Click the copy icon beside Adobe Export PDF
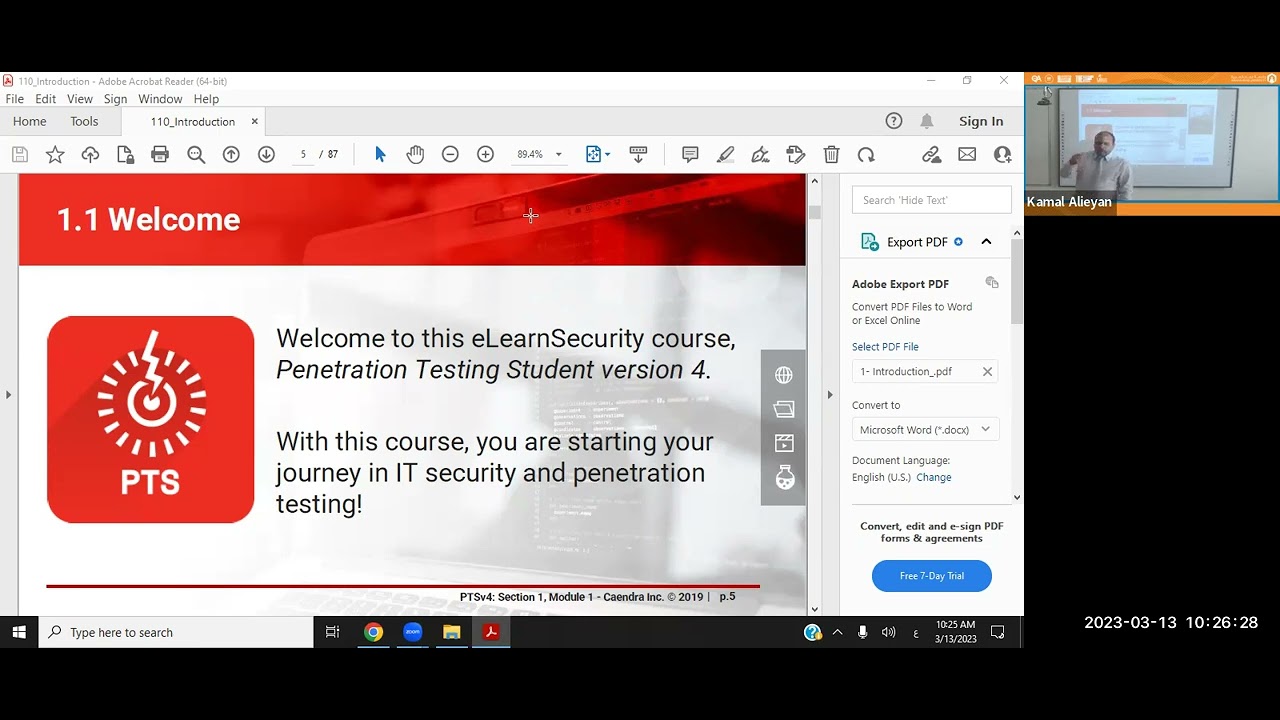Image resolution: width=1280 pixels, height=720 pixels. pyautogui.click(x=992, y=283)
